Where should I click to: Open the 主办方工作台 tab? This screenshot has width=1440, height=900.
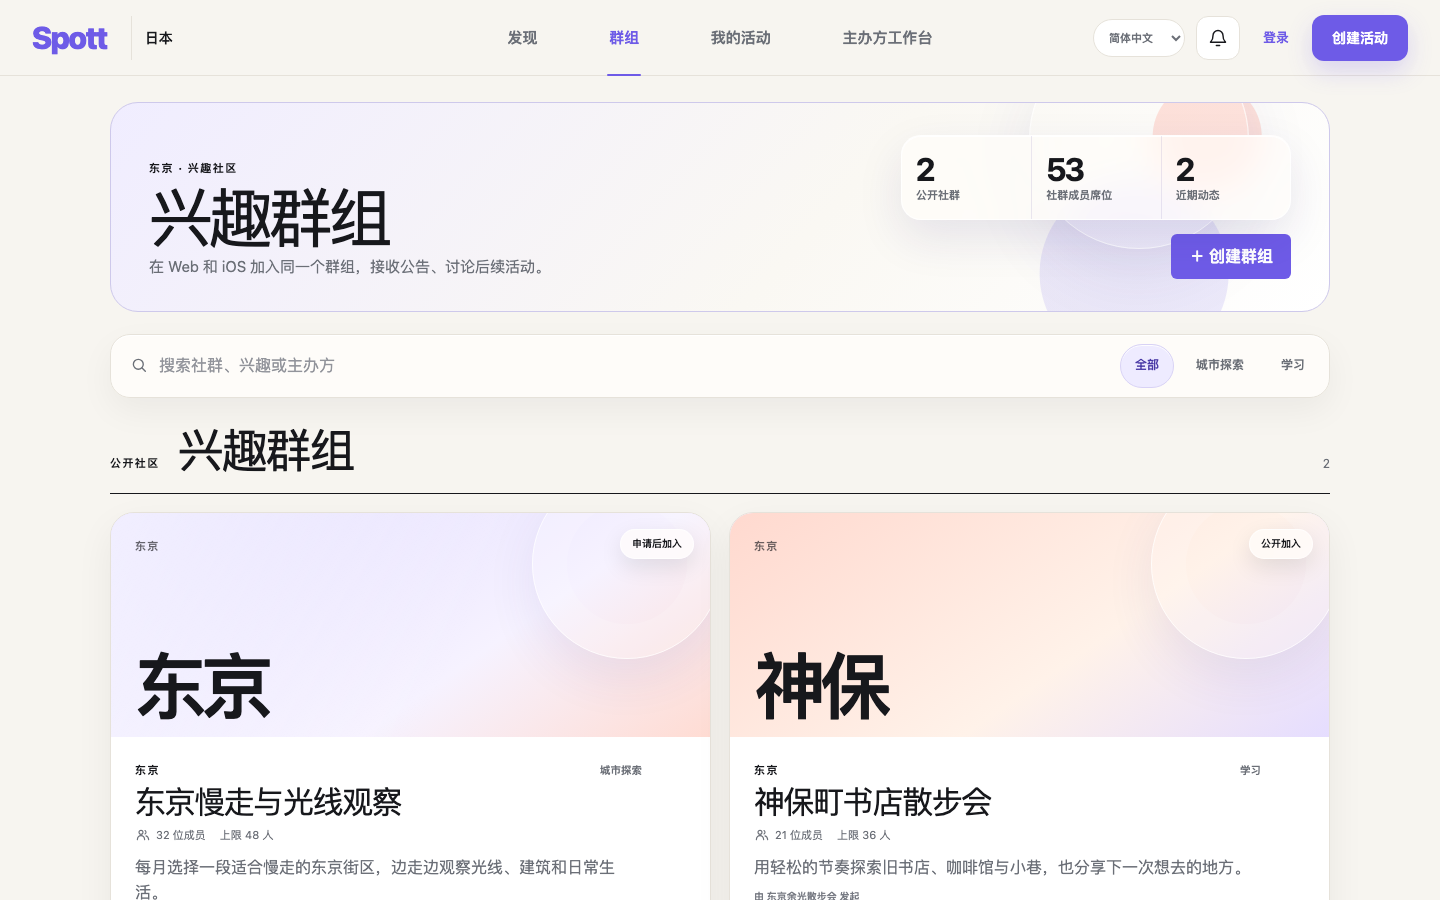887,38
